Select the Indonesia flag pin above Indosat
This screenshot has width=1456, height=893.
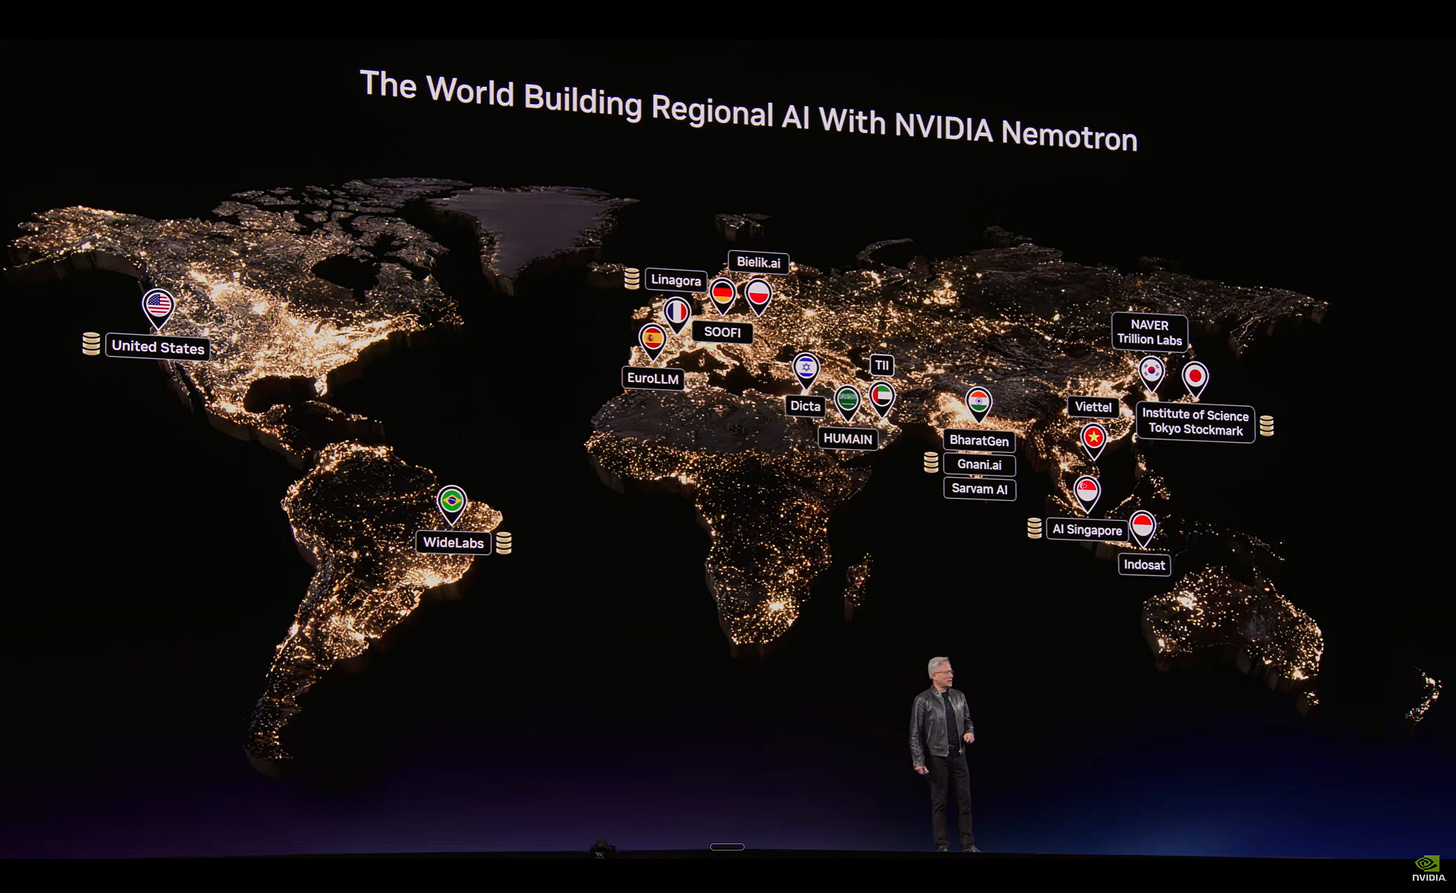point(1142,528)
